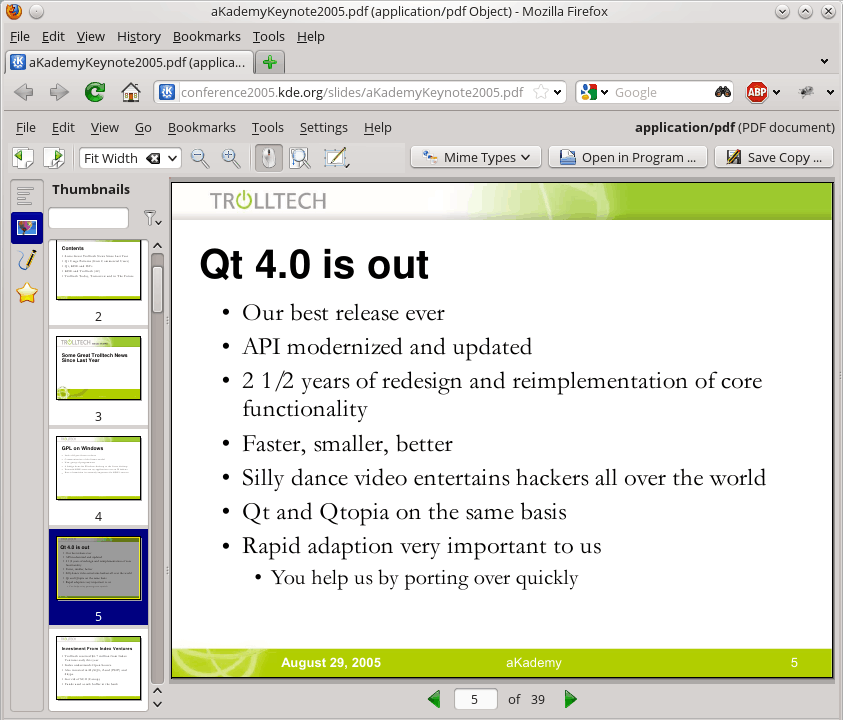Select the Zoom selection tool
The height and width of the screenshot is (720, 843).
click(x=300, y=158)
